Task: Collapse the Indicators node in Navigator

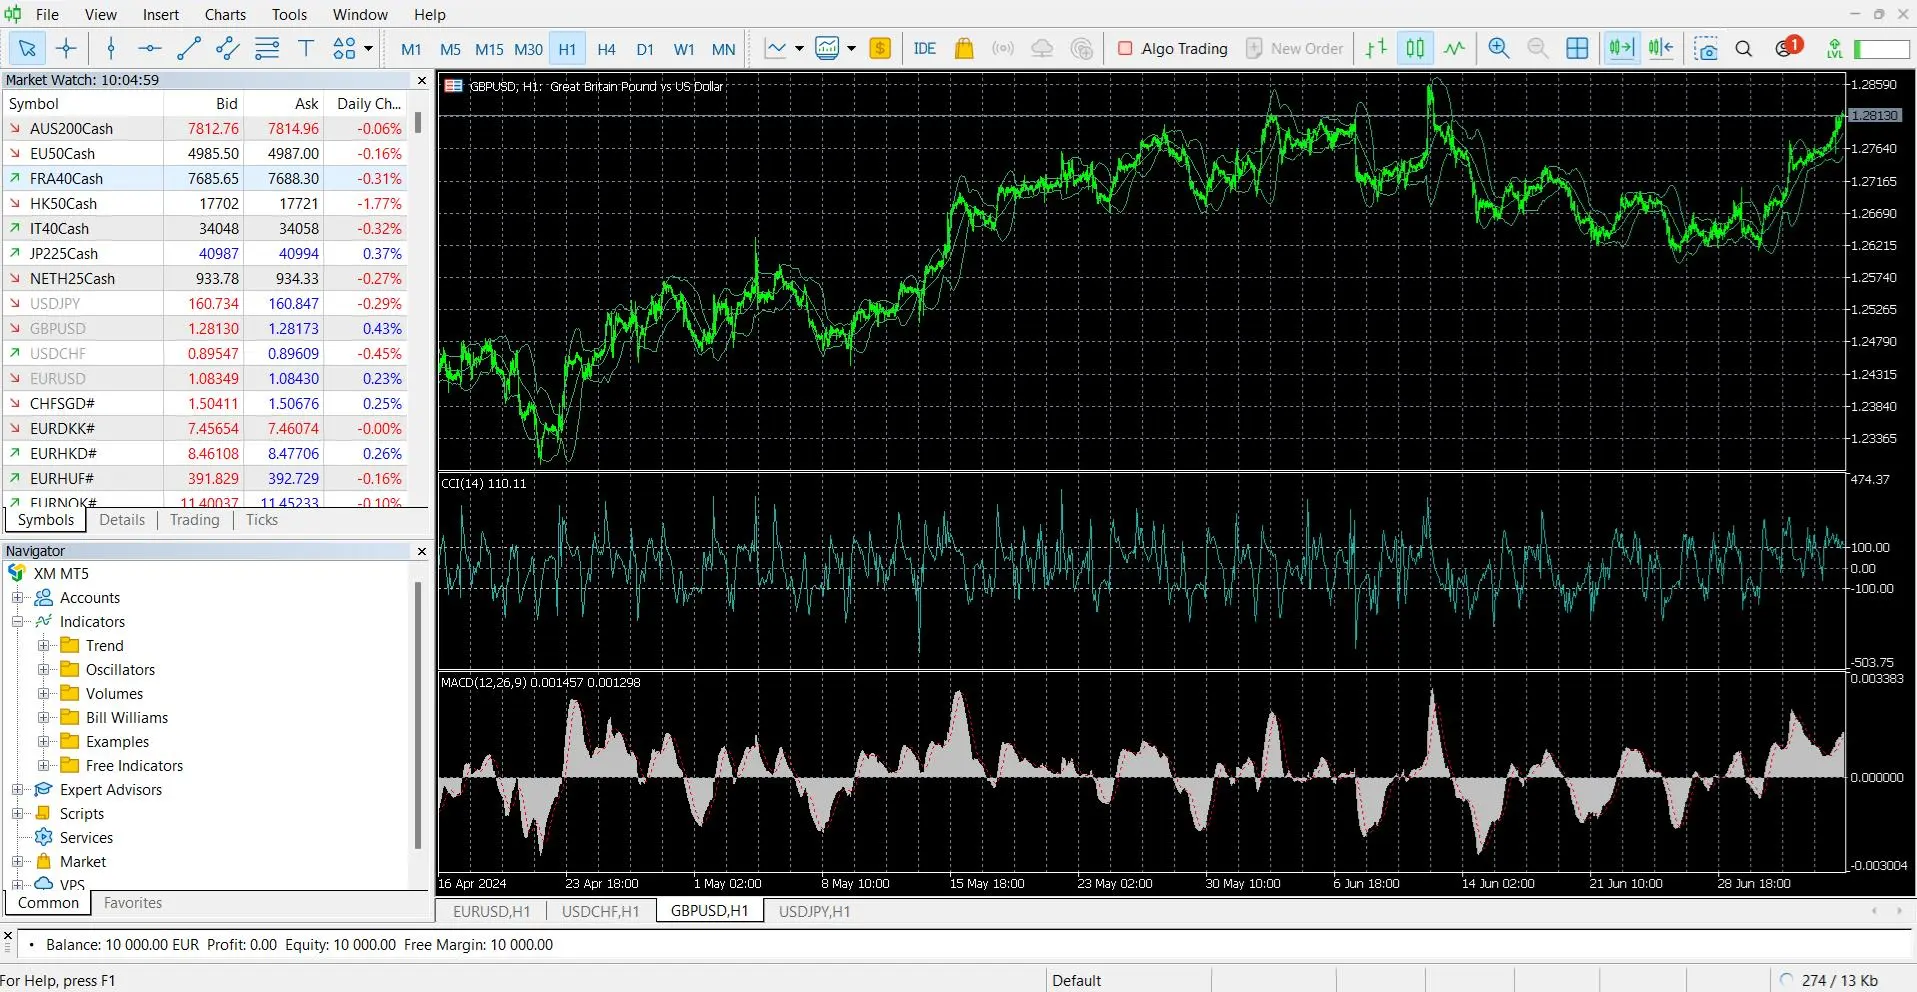Action: click(x=17, y=622)
